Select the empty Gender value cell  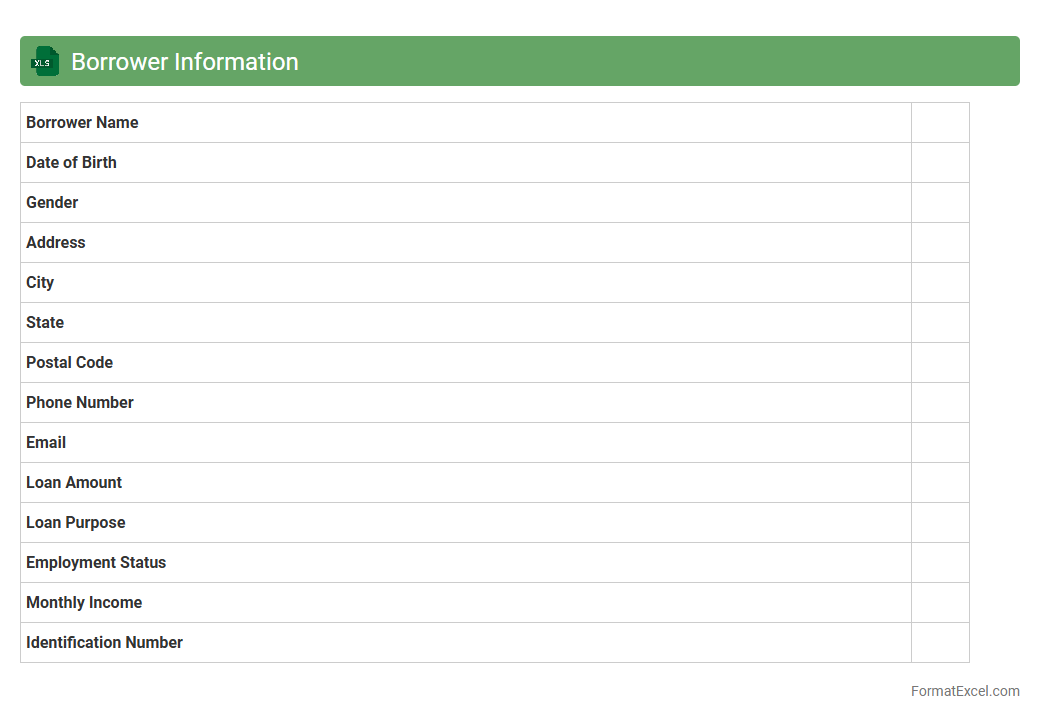[x=940, y=203]
